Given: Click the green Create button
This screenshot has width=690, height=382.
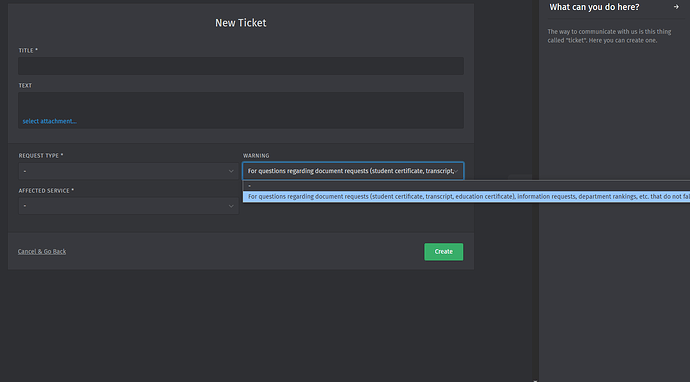Looking at the screenshot, I should point(444,252).
